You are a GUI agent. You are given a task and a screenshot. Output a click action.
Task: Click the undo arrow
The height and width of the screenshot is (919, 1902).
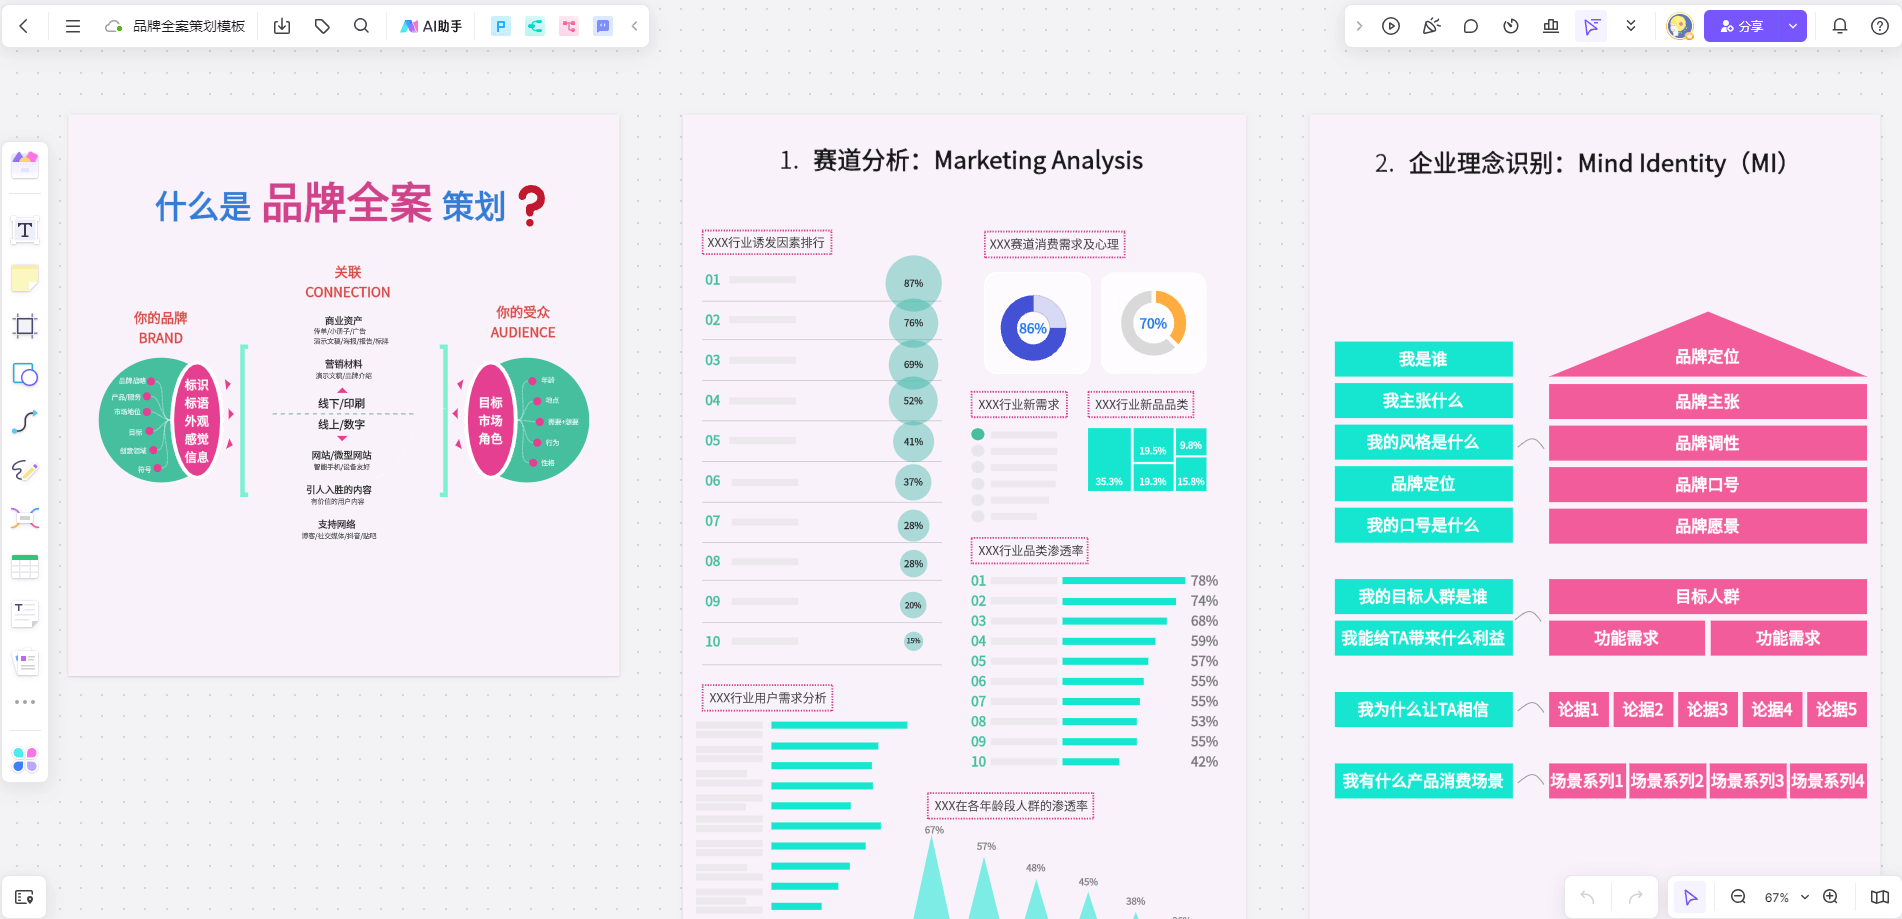[x=1587, y=897]
